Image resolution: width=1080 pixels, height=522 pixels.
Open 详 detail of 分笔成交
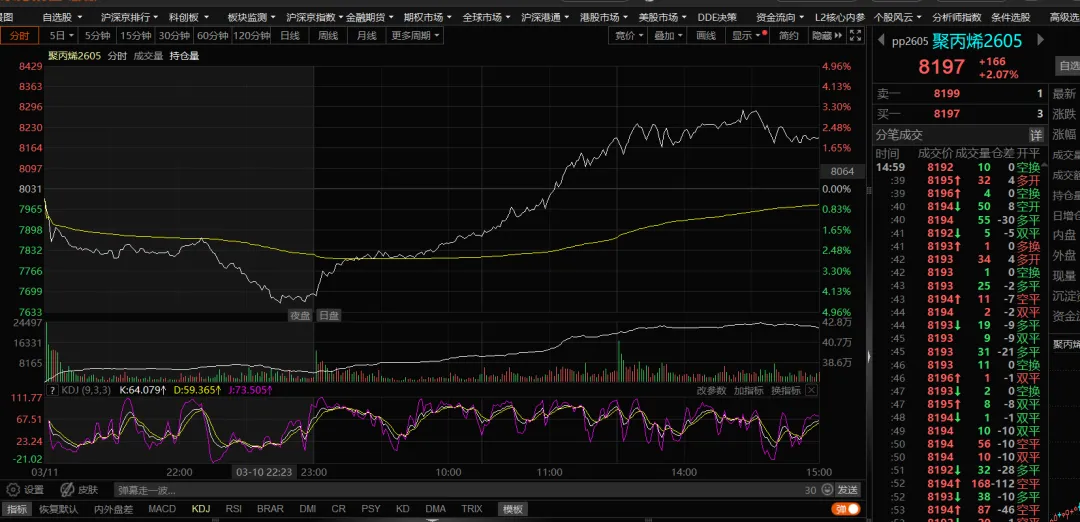click(1035, 134)
